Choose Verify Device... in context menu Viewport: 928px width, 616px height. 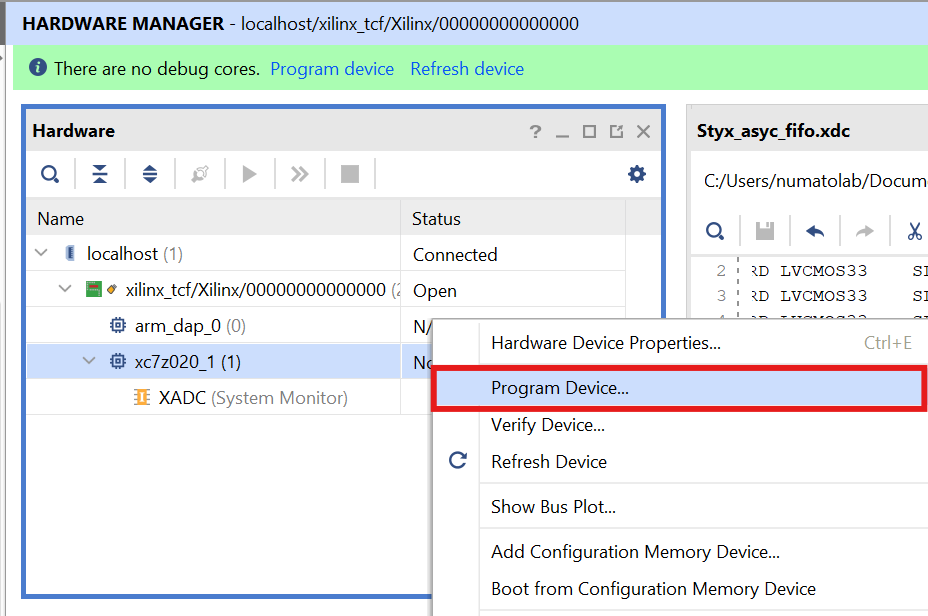[x=548, y=425]
